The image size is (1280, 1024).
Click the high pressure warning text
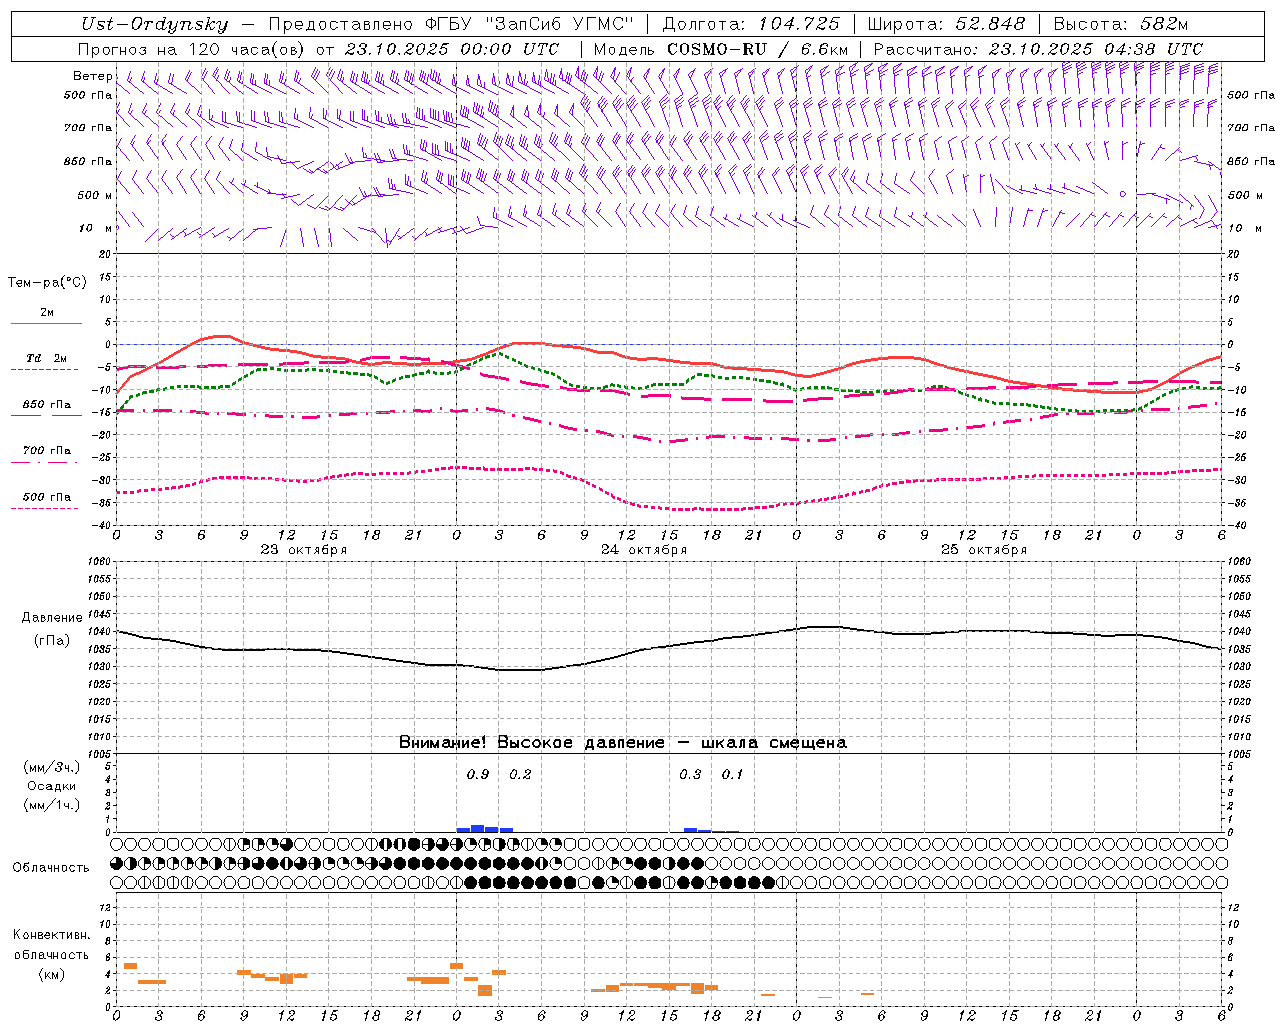[622, 743]
